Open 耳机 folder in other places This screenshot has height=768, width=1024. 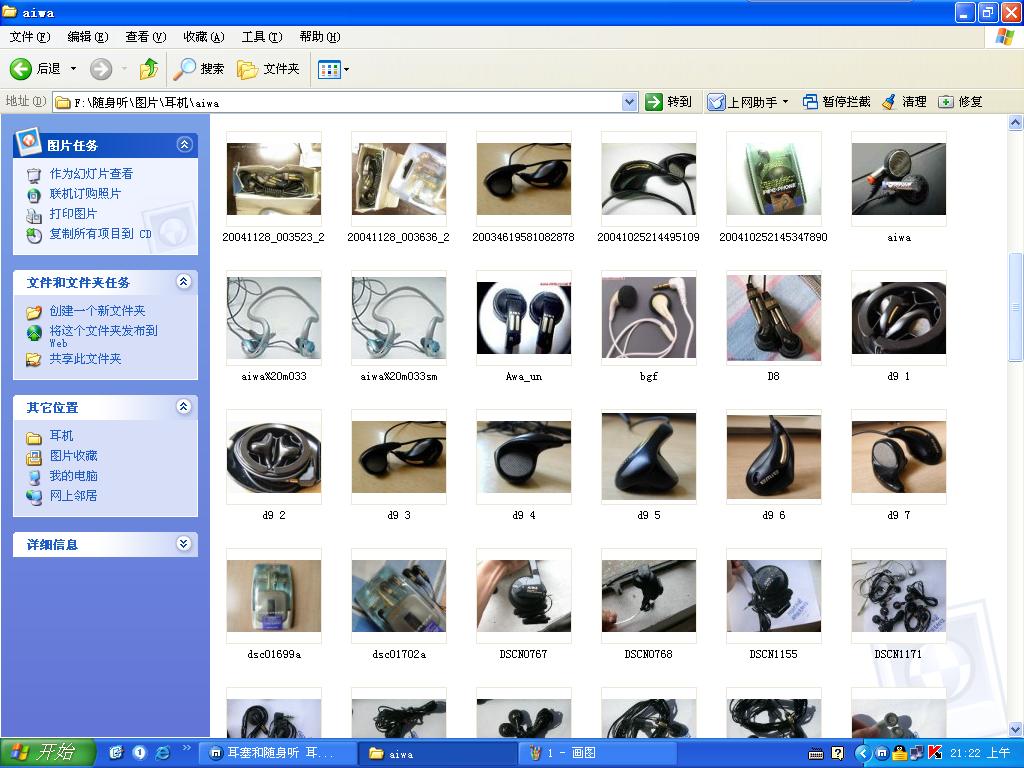tap(61, 436)
